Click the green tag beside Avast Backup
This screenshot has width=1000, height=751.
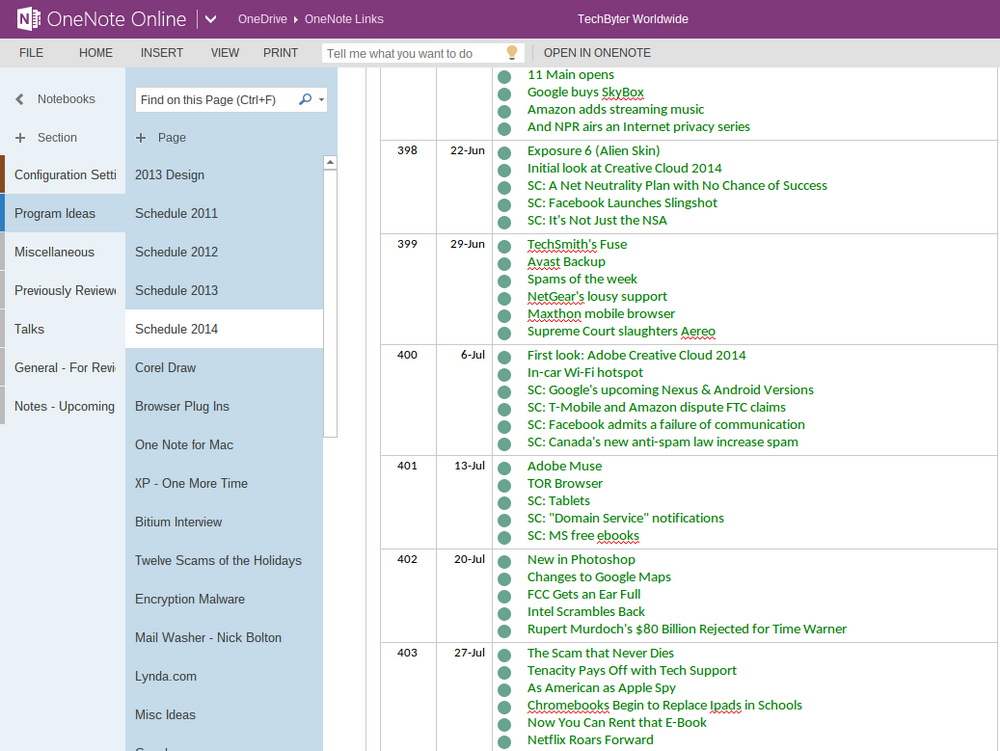[504, 264]
